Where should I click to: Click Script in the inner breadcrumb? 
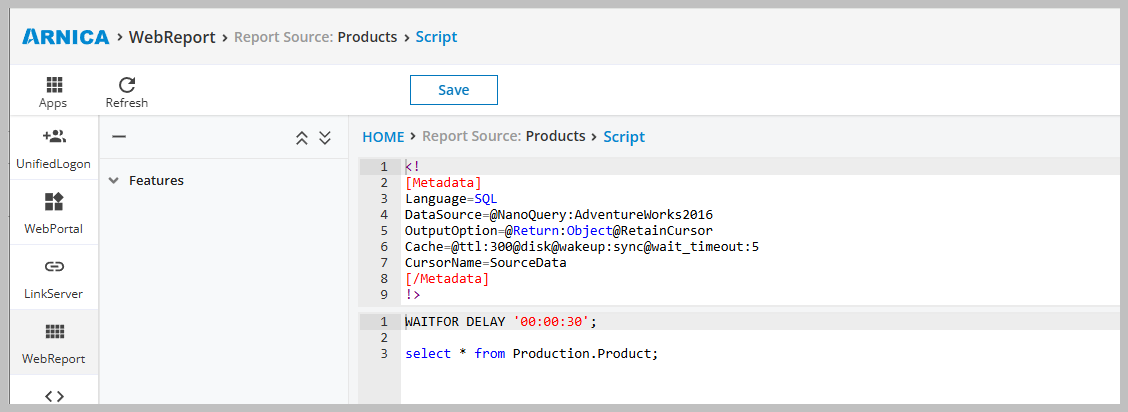624,137
